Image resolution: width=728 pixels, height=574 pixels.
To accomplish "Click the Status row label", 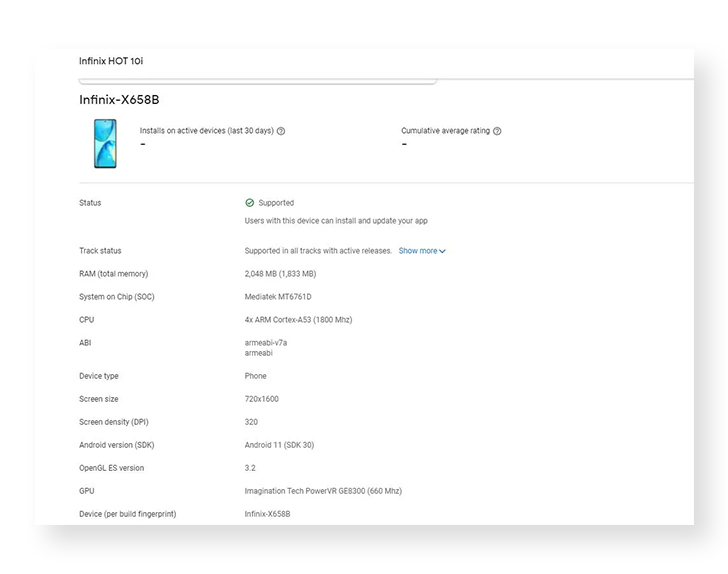I will click(90, 203).
